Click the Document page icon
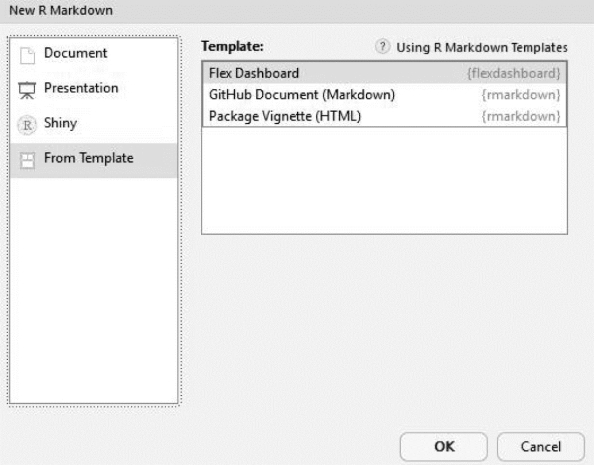 pyautogui.click(x=27, y=56)
